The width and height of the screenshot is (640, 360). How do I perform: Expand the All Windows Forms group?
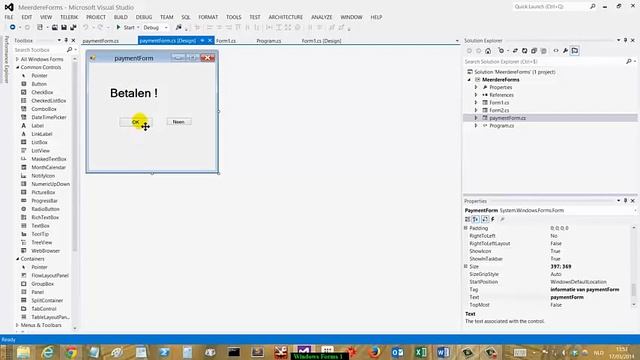point(18,59)
